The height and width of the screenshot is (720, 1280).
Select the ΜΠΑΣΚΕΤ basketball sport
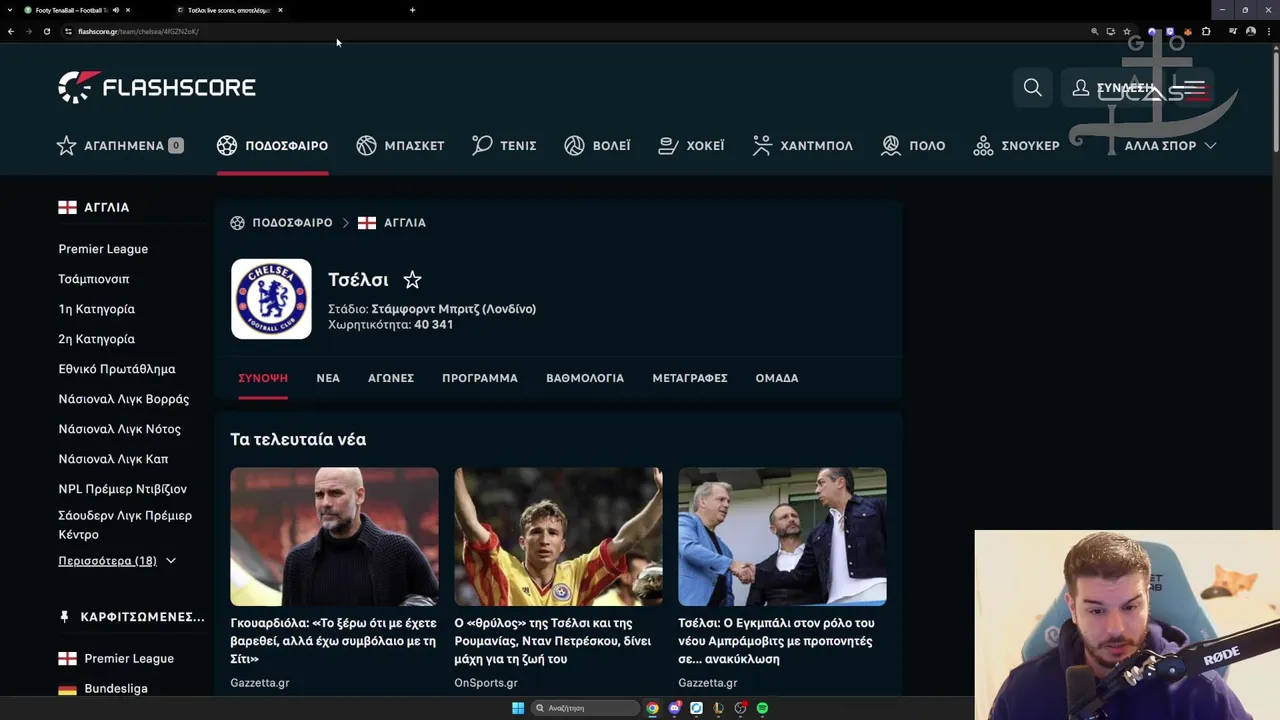pos(400,146)
